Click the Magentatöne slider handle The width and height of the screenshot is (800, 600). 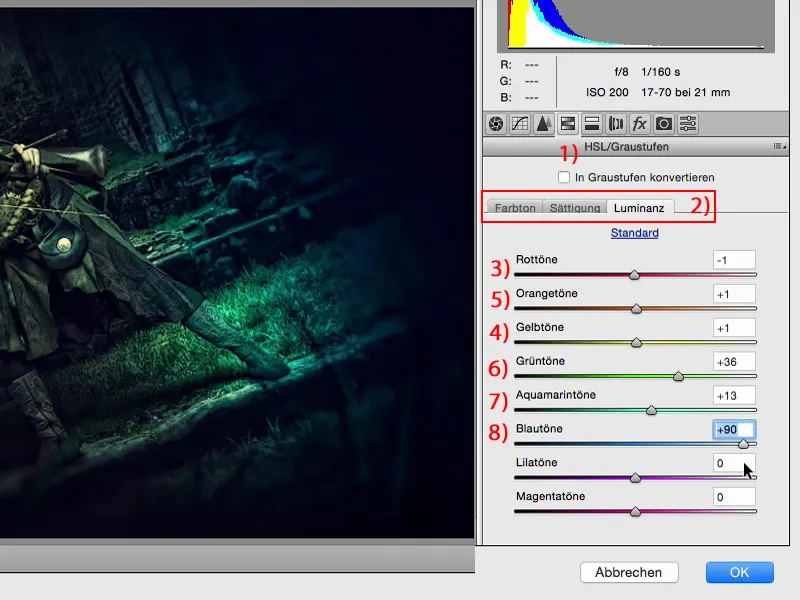[636, 510]
